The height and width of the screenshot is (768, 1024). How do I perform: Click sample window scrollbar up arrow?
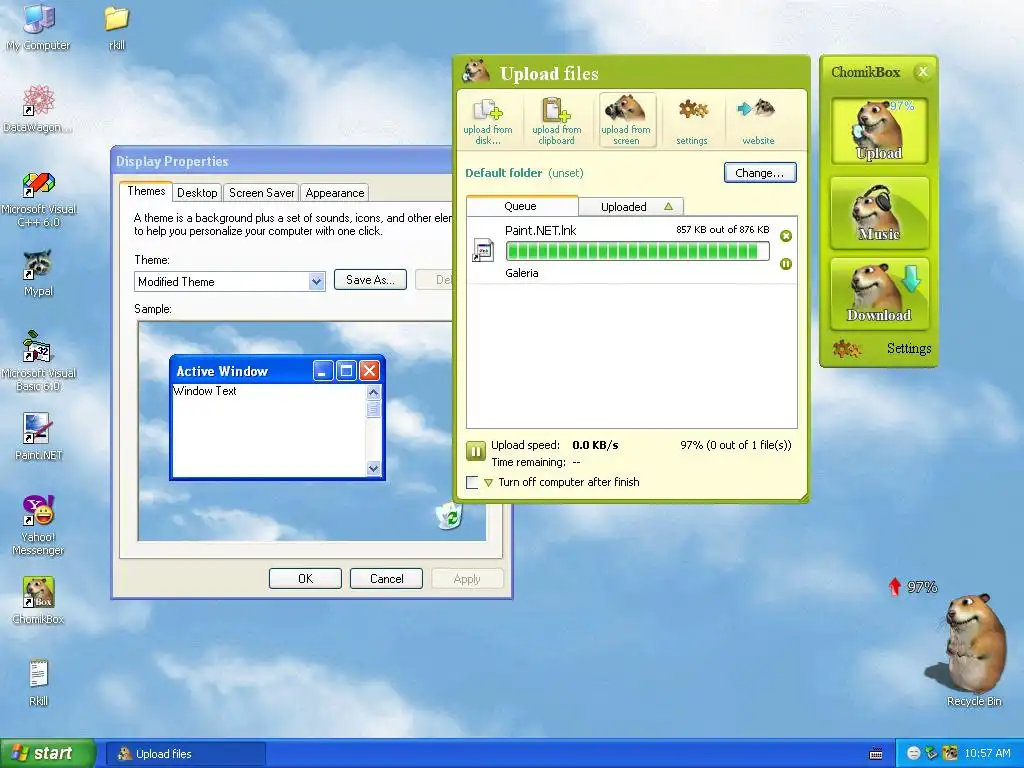tap(374, 392)
